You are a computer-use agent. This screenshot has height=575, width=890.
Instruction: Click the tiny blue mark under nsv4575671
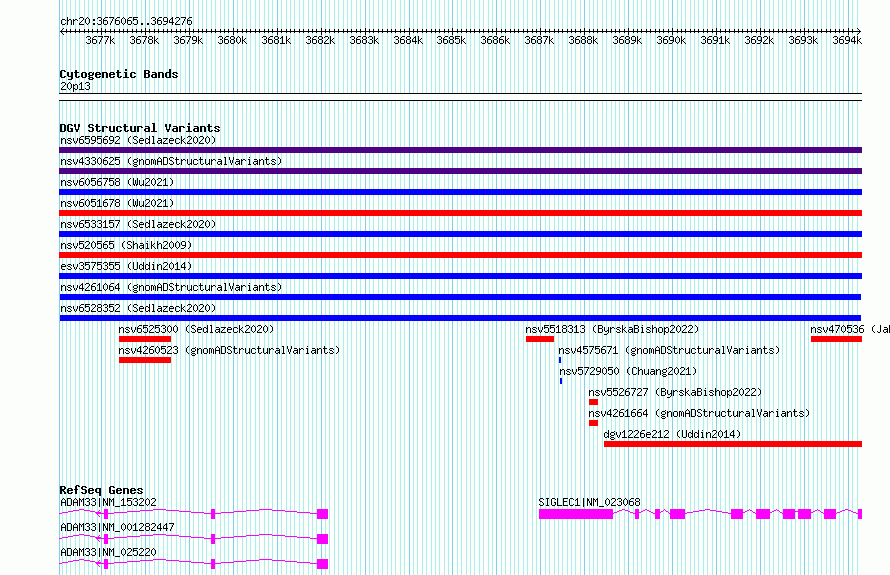(x=560, y=360)
